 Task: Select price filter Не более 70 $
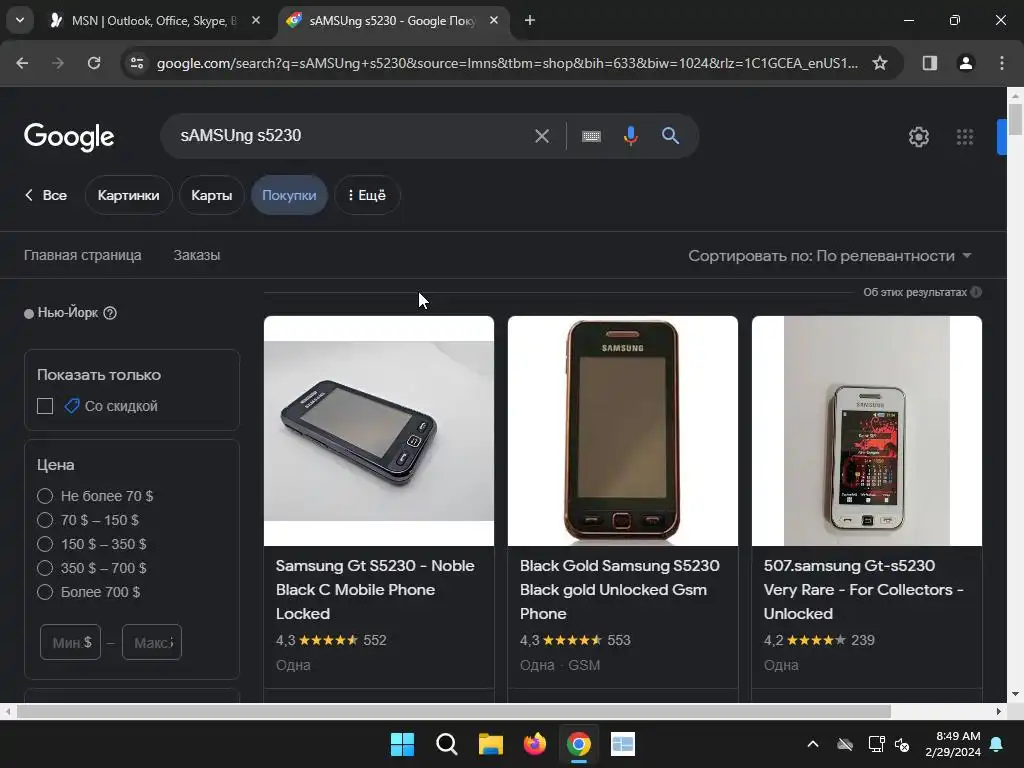(x=45, y=496)
